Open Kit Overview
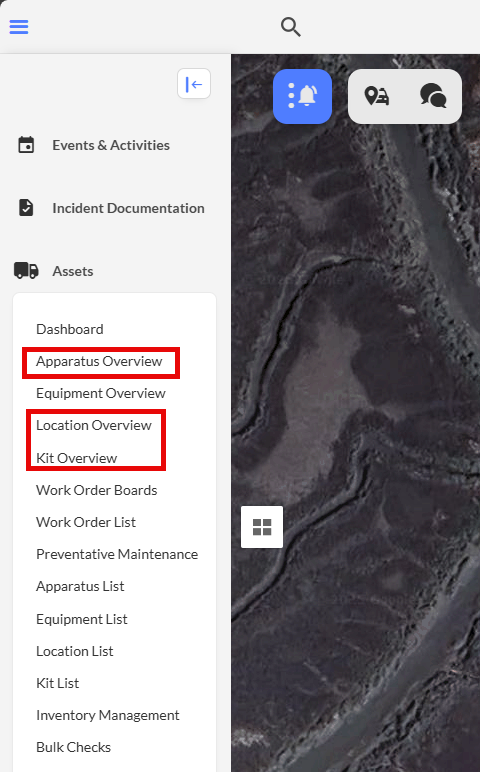This screenshot has width=480, height=772. click(x=77, y=458)
